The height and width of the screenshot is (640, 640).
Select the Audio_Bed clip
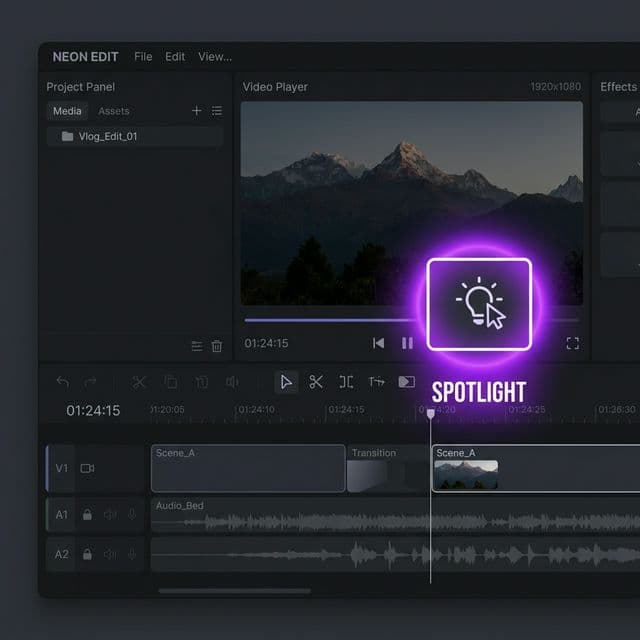point(396,515)
